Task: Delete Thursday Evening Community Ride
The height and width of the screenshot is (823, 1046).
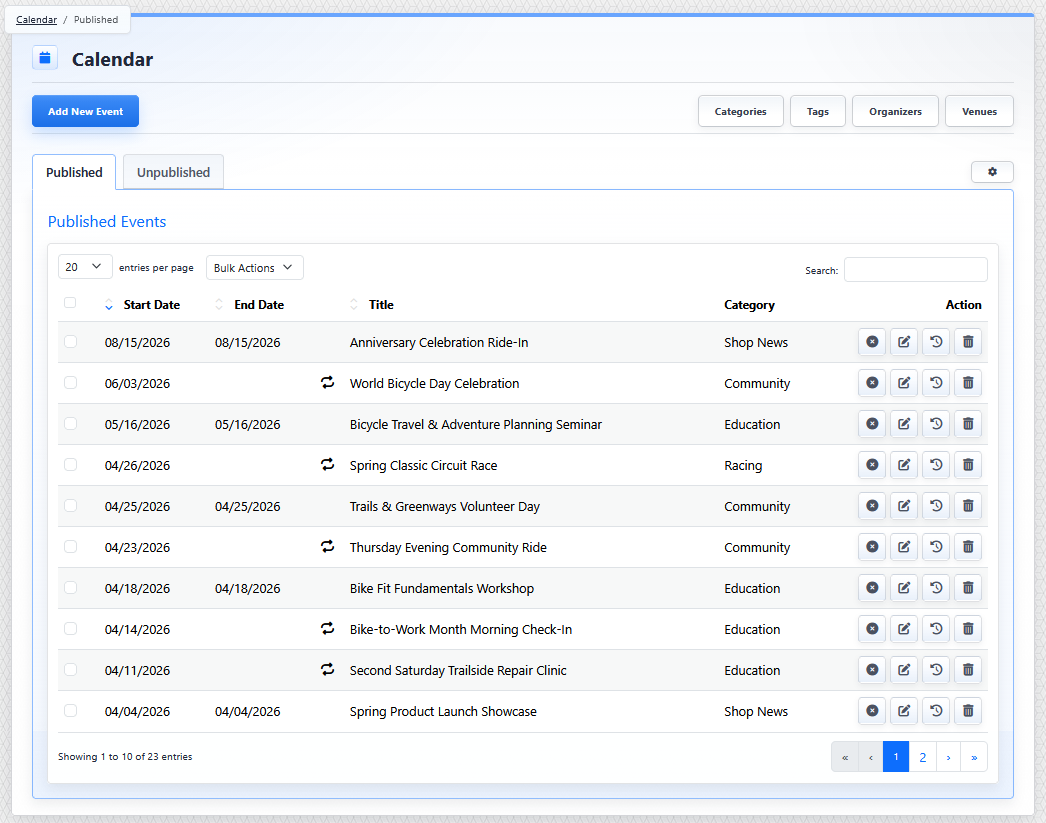Action: [x=968, y=547]
